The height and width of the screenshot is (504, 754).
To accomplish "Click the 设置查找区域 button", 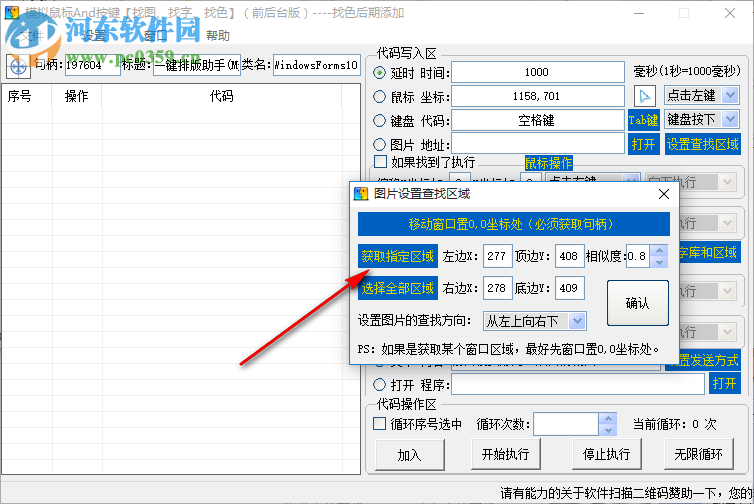I will pyautogui.click(x=702, y=144).
